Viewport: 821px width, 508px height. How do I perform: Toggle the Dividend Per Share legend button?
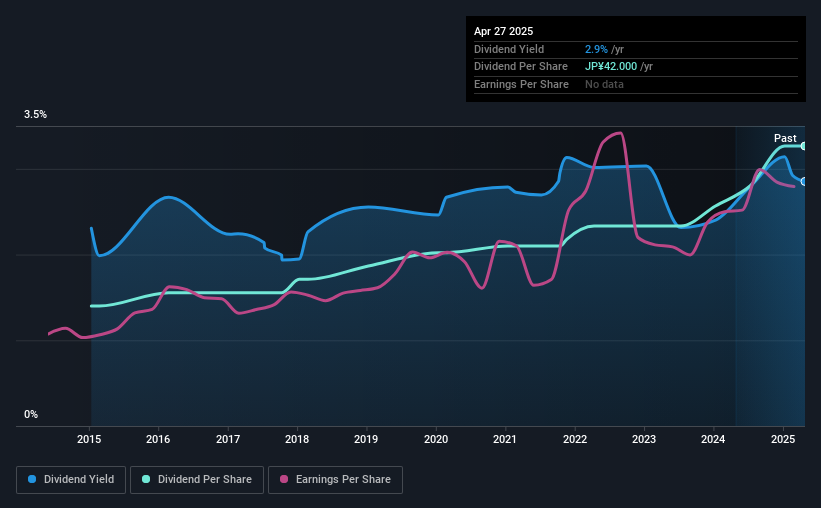[x=197, y=480]
